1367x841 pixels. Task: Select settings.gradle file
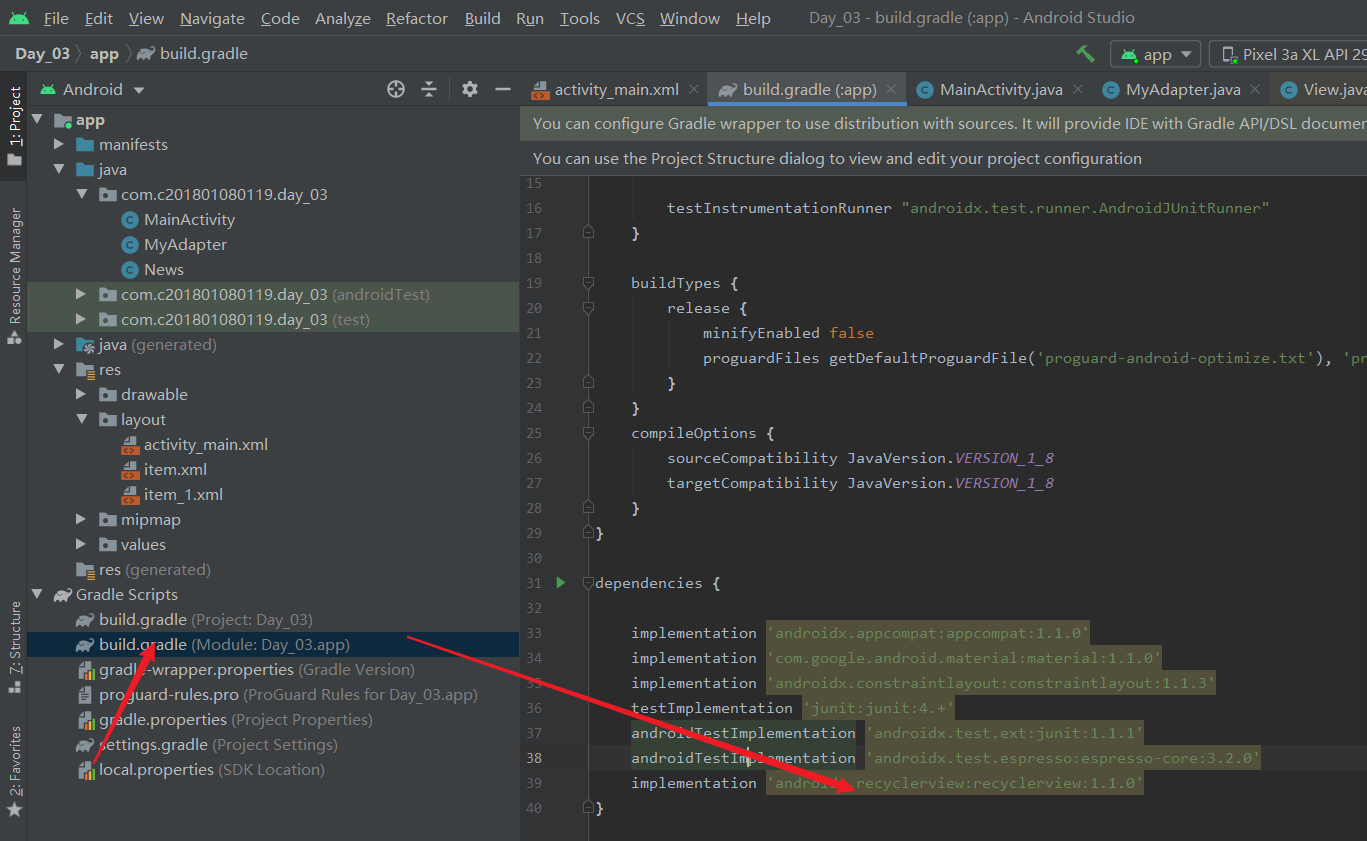(207, 745)
